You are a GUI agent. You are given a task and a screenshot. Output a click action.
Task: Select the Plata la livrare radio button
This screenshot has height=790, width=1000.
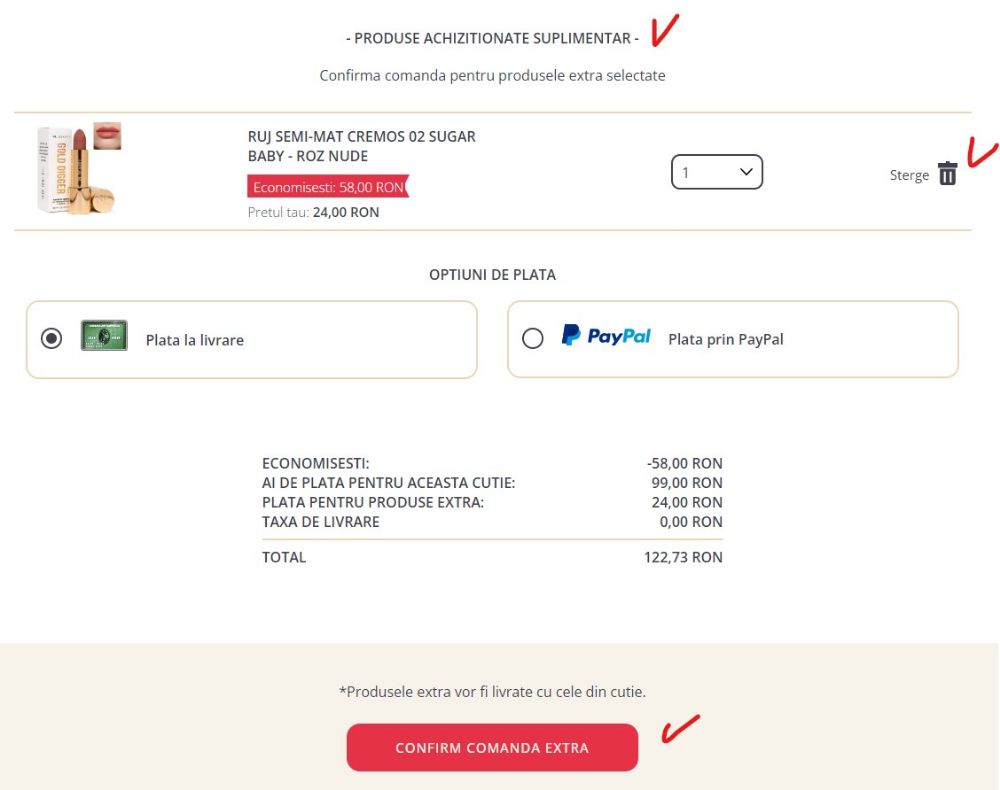click(x=51, y=339)
